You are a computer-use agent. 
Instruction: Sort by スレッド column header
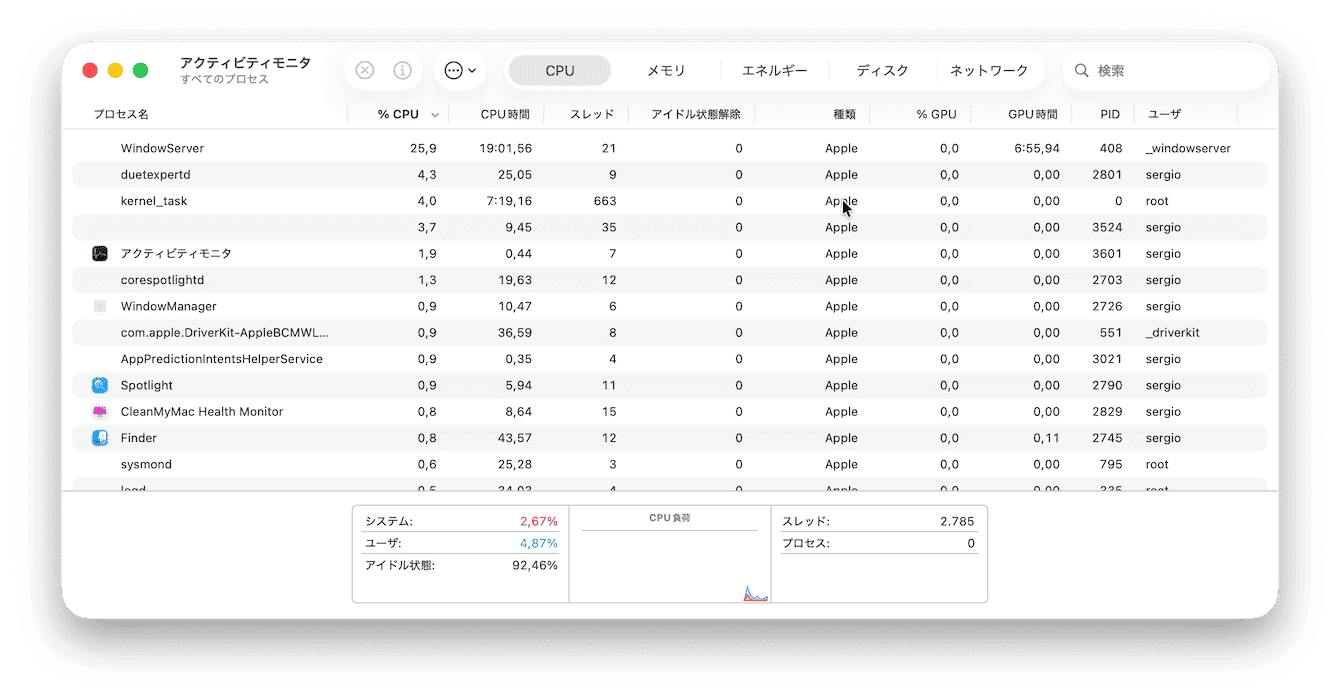(x=592, y=114)
